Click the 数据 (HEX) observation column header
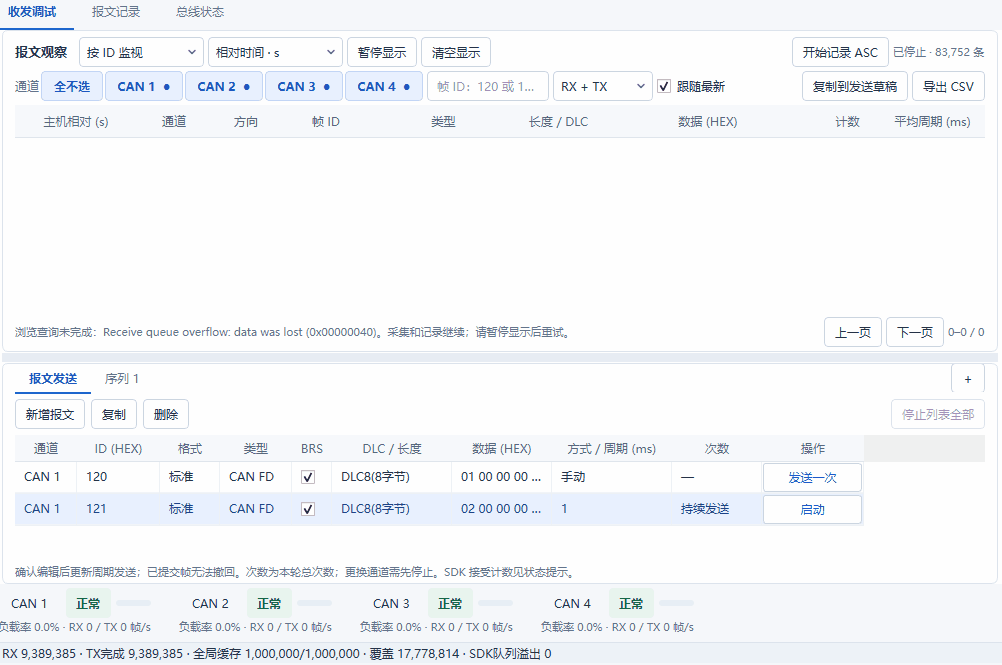This screenshot has width=1002, height=665. pyautogui.click(x=707, y=121)
